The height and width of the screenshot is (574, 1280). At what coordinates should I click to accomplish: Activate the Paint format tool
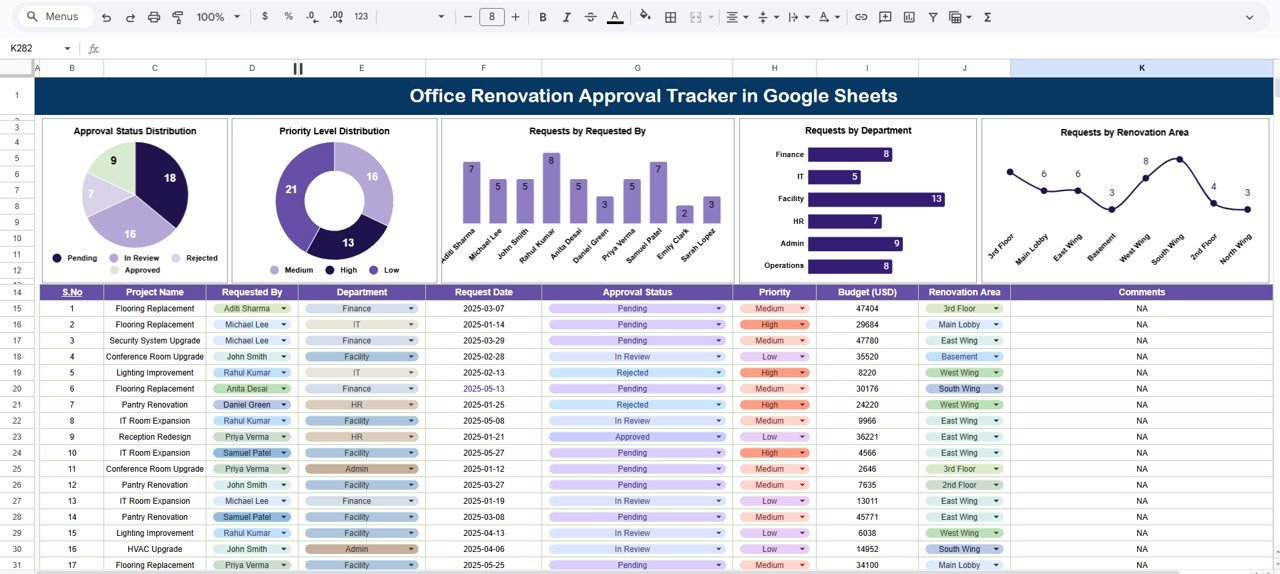click(x=178, y=17)
